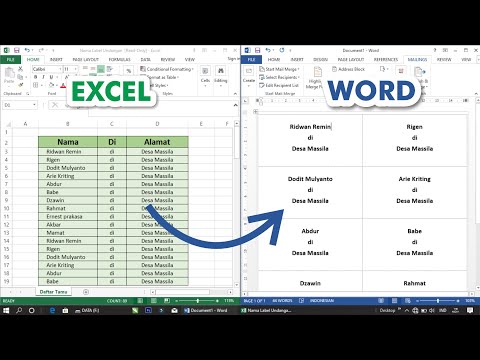
Task: Save the Excel workbook from quick access toolbar
Action: [17, 50]
